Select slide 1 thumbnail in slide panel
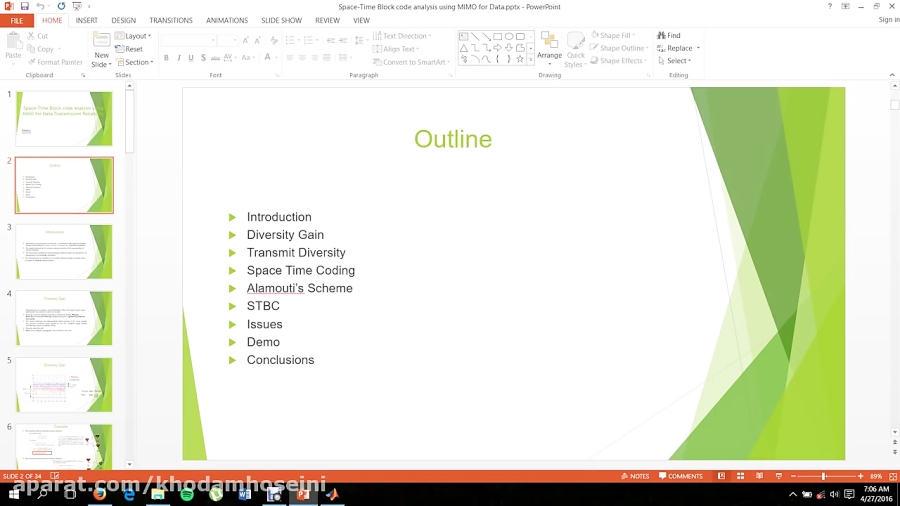This screenshot has width=900, height=506. pyautogui.click(x=64, y=118)
